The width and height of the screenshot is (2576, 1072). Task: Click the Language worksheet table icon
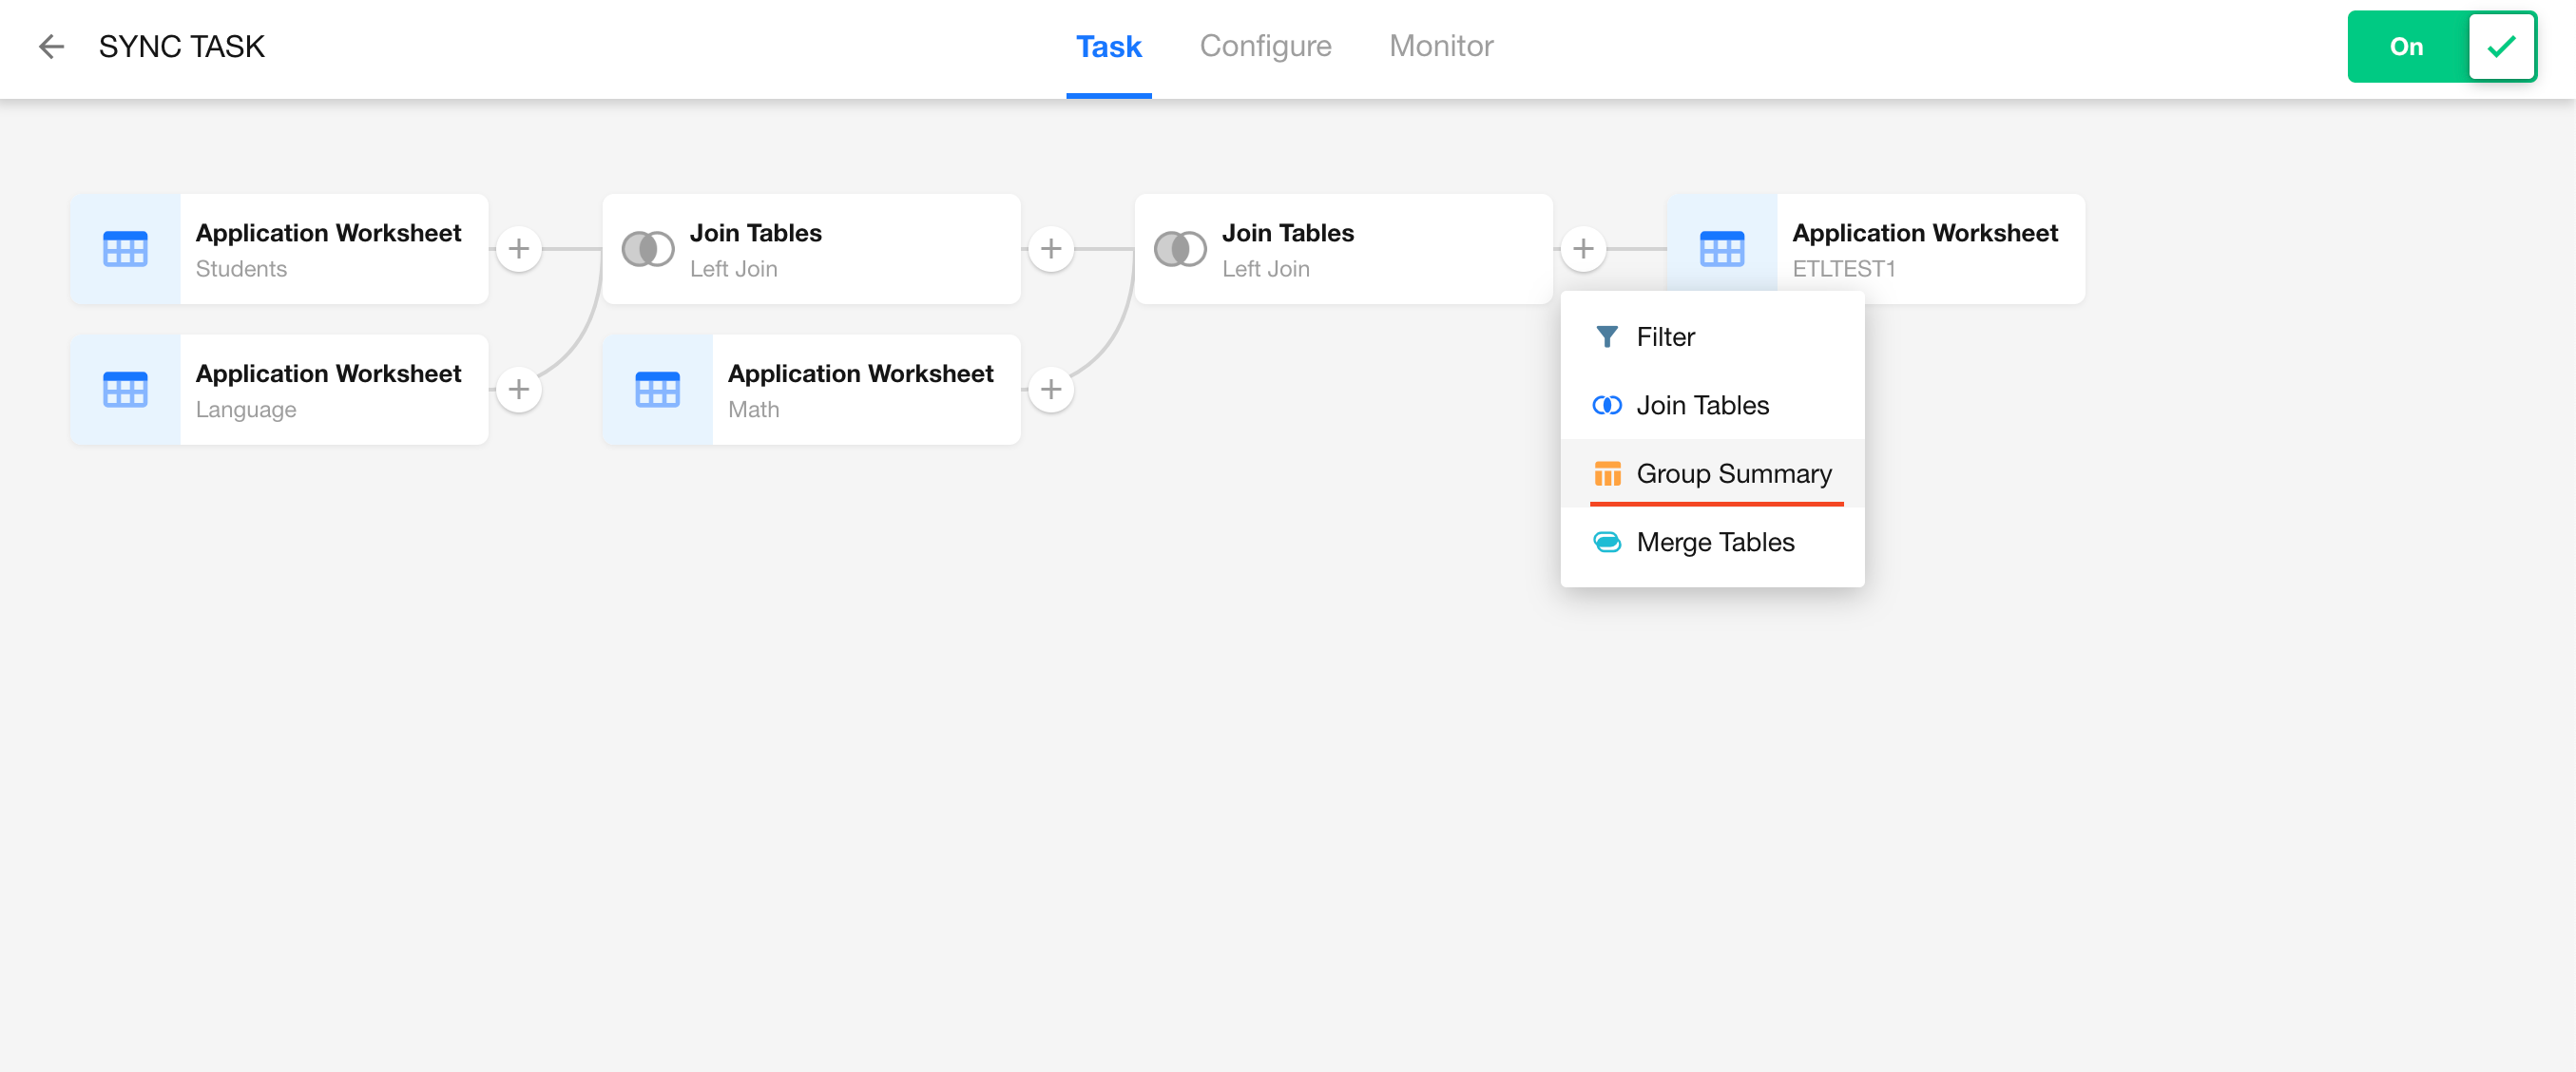tap(125, 389)
